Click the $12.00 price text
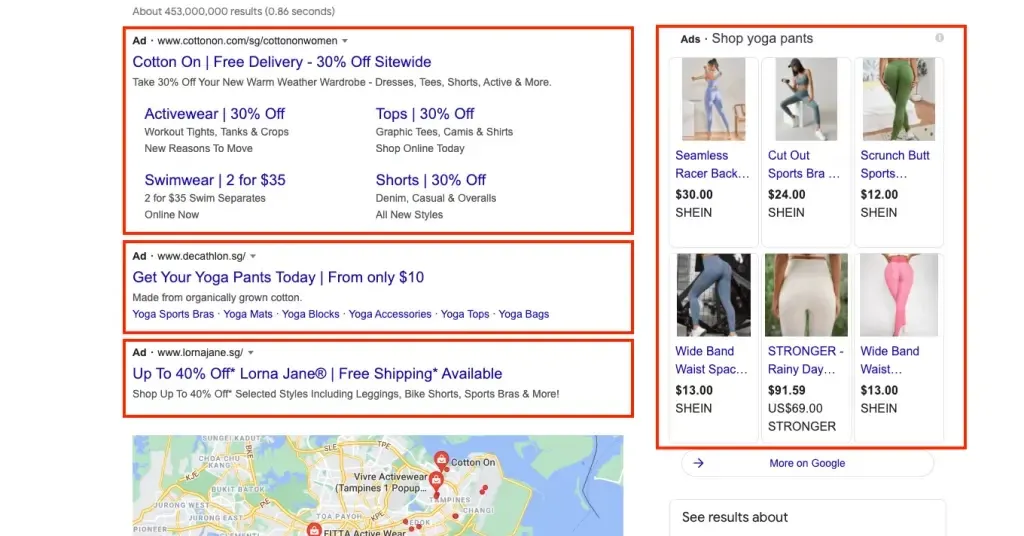This screenshot has height=536, width=1024. point(879,195)
